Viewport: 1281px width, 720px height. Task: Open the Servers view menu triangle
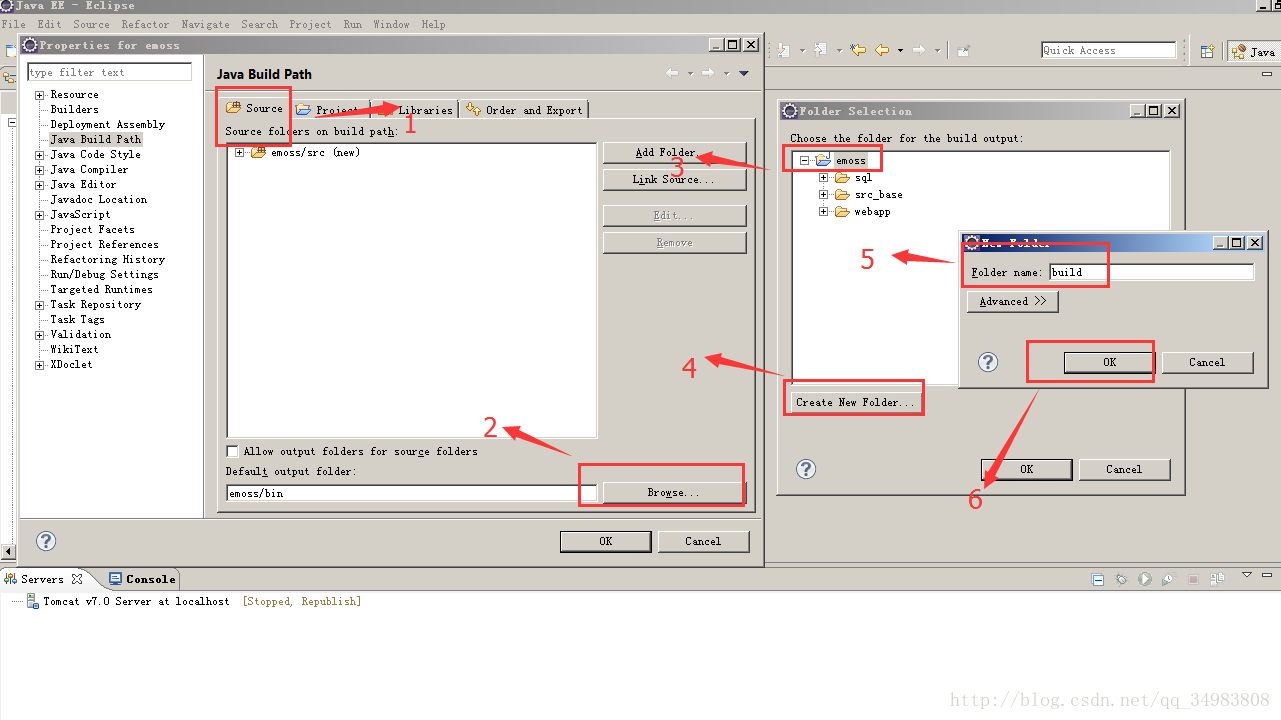[x=1246, y=576]
